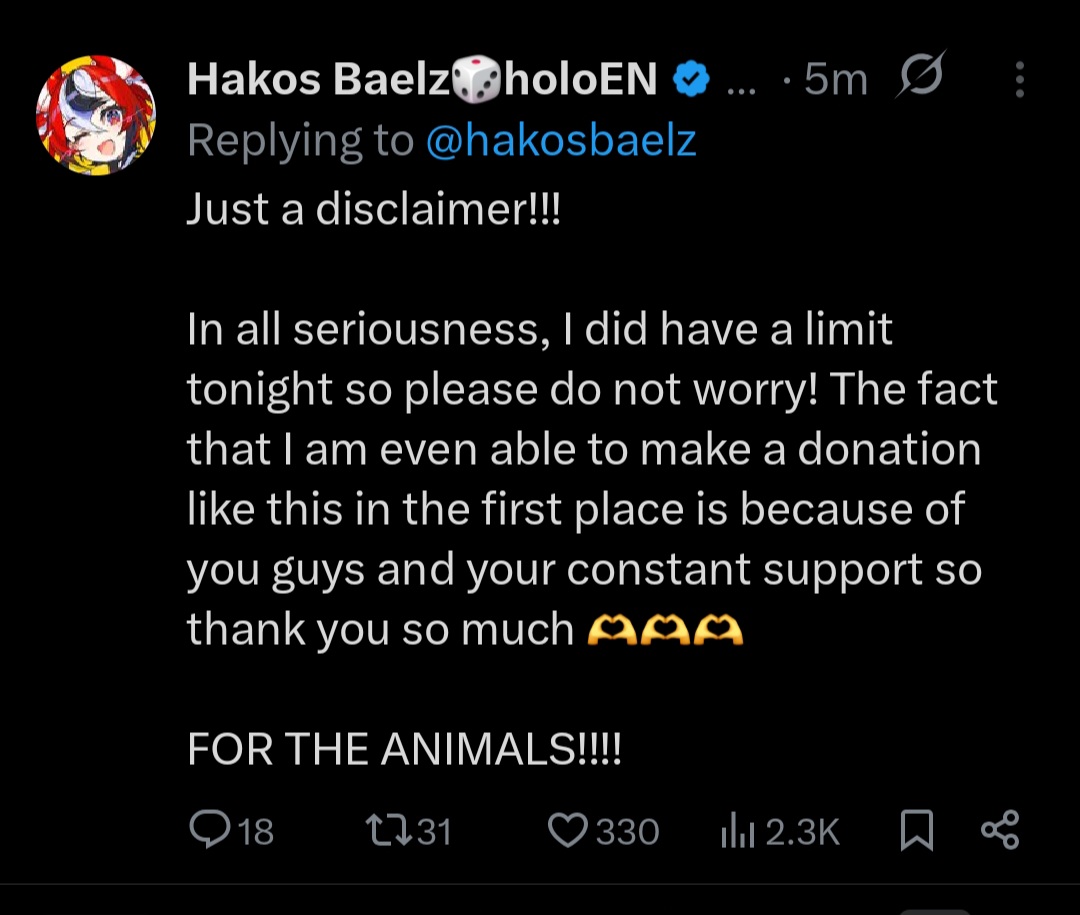This screenshot has width=1080, height=915.
Task: Click the tweet body text to open it
Action: pyautogui.click(x=592, y=478)
